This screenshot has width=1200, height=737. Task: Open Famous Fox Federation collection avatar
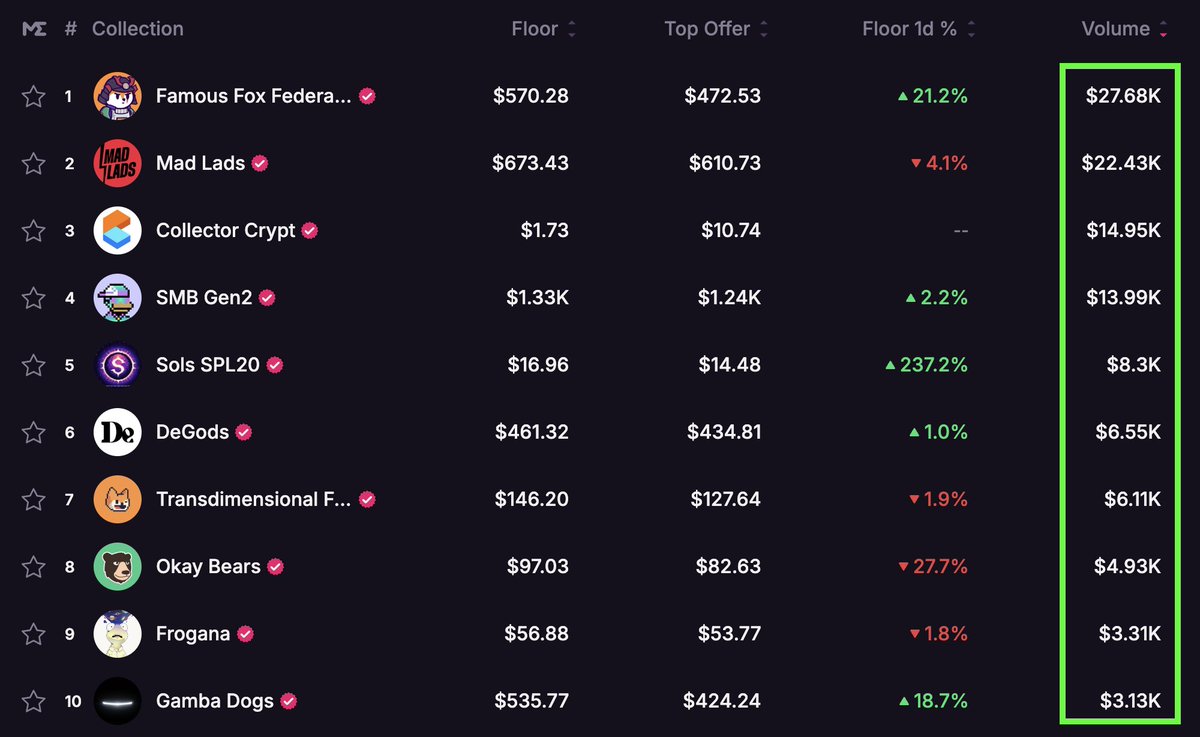point(118,96)
